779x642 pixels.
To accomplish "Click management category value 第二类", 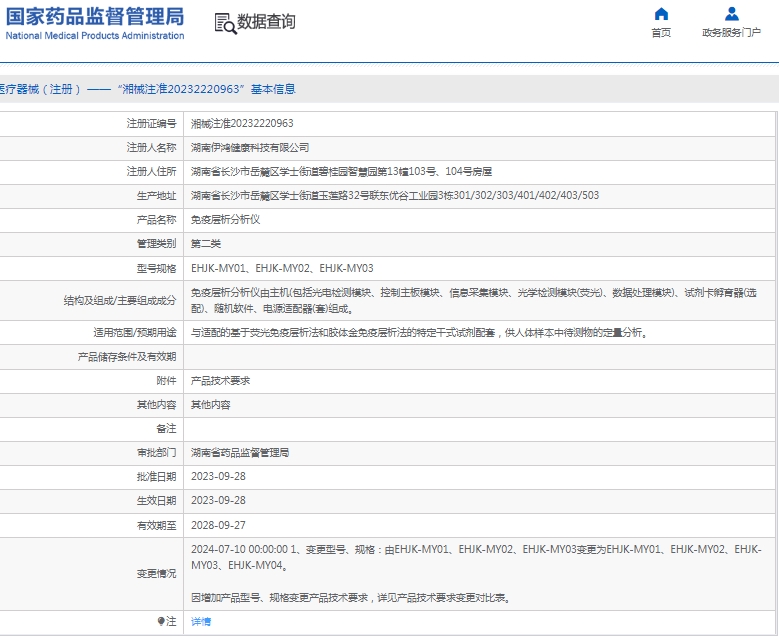I will (x=206, y=244).
